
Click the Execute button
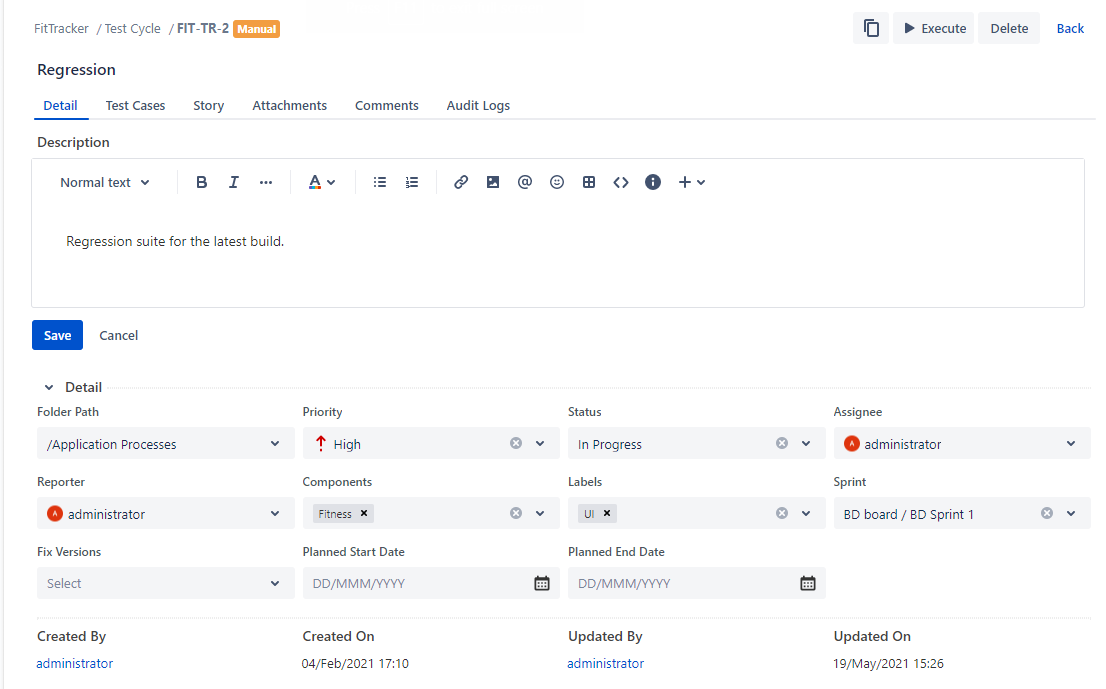[933, 27]
